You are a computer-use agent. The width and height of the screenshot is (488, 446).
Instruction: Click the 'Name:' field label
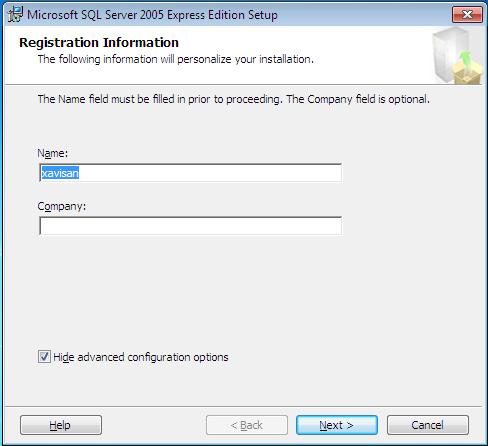coord(53,153)
